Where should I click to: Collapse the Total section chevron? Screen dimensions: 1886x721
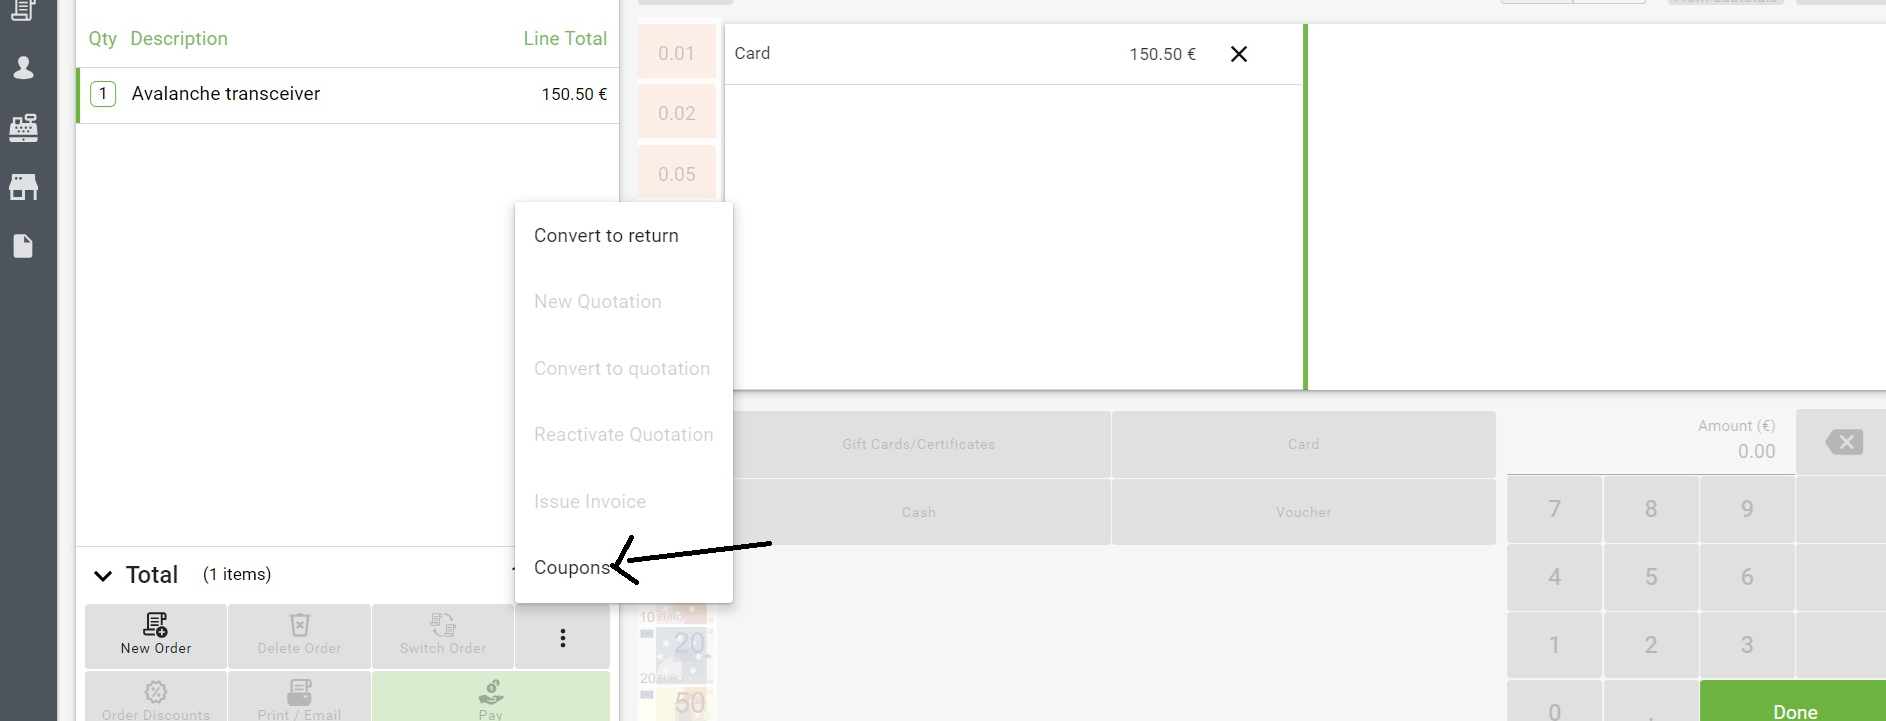point(102,575)
